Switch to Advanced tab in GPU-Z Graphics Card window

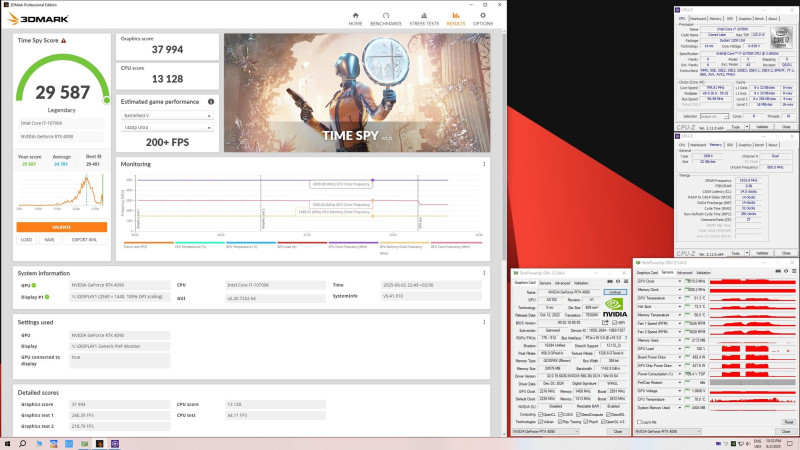click(x=562, y=283)
